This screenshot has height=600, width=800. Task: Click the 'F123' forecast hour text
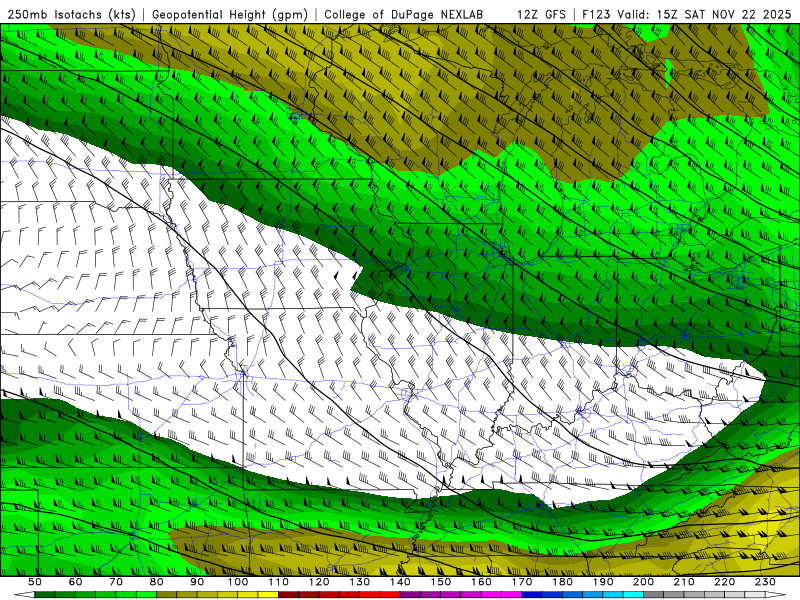[x=596, y=15]
